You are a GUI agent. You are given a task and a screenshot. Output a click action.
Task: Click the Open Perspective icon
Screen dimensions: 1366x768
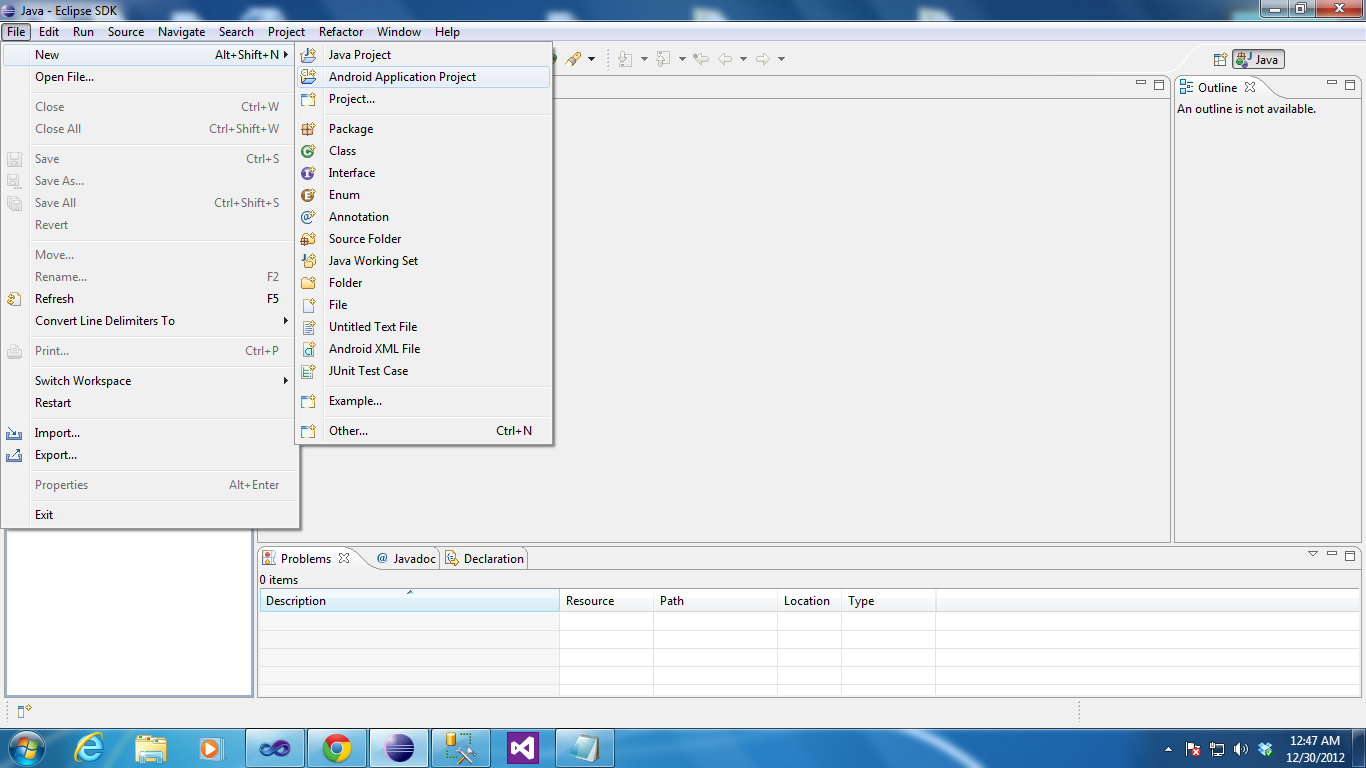(x=1220, y=59)
